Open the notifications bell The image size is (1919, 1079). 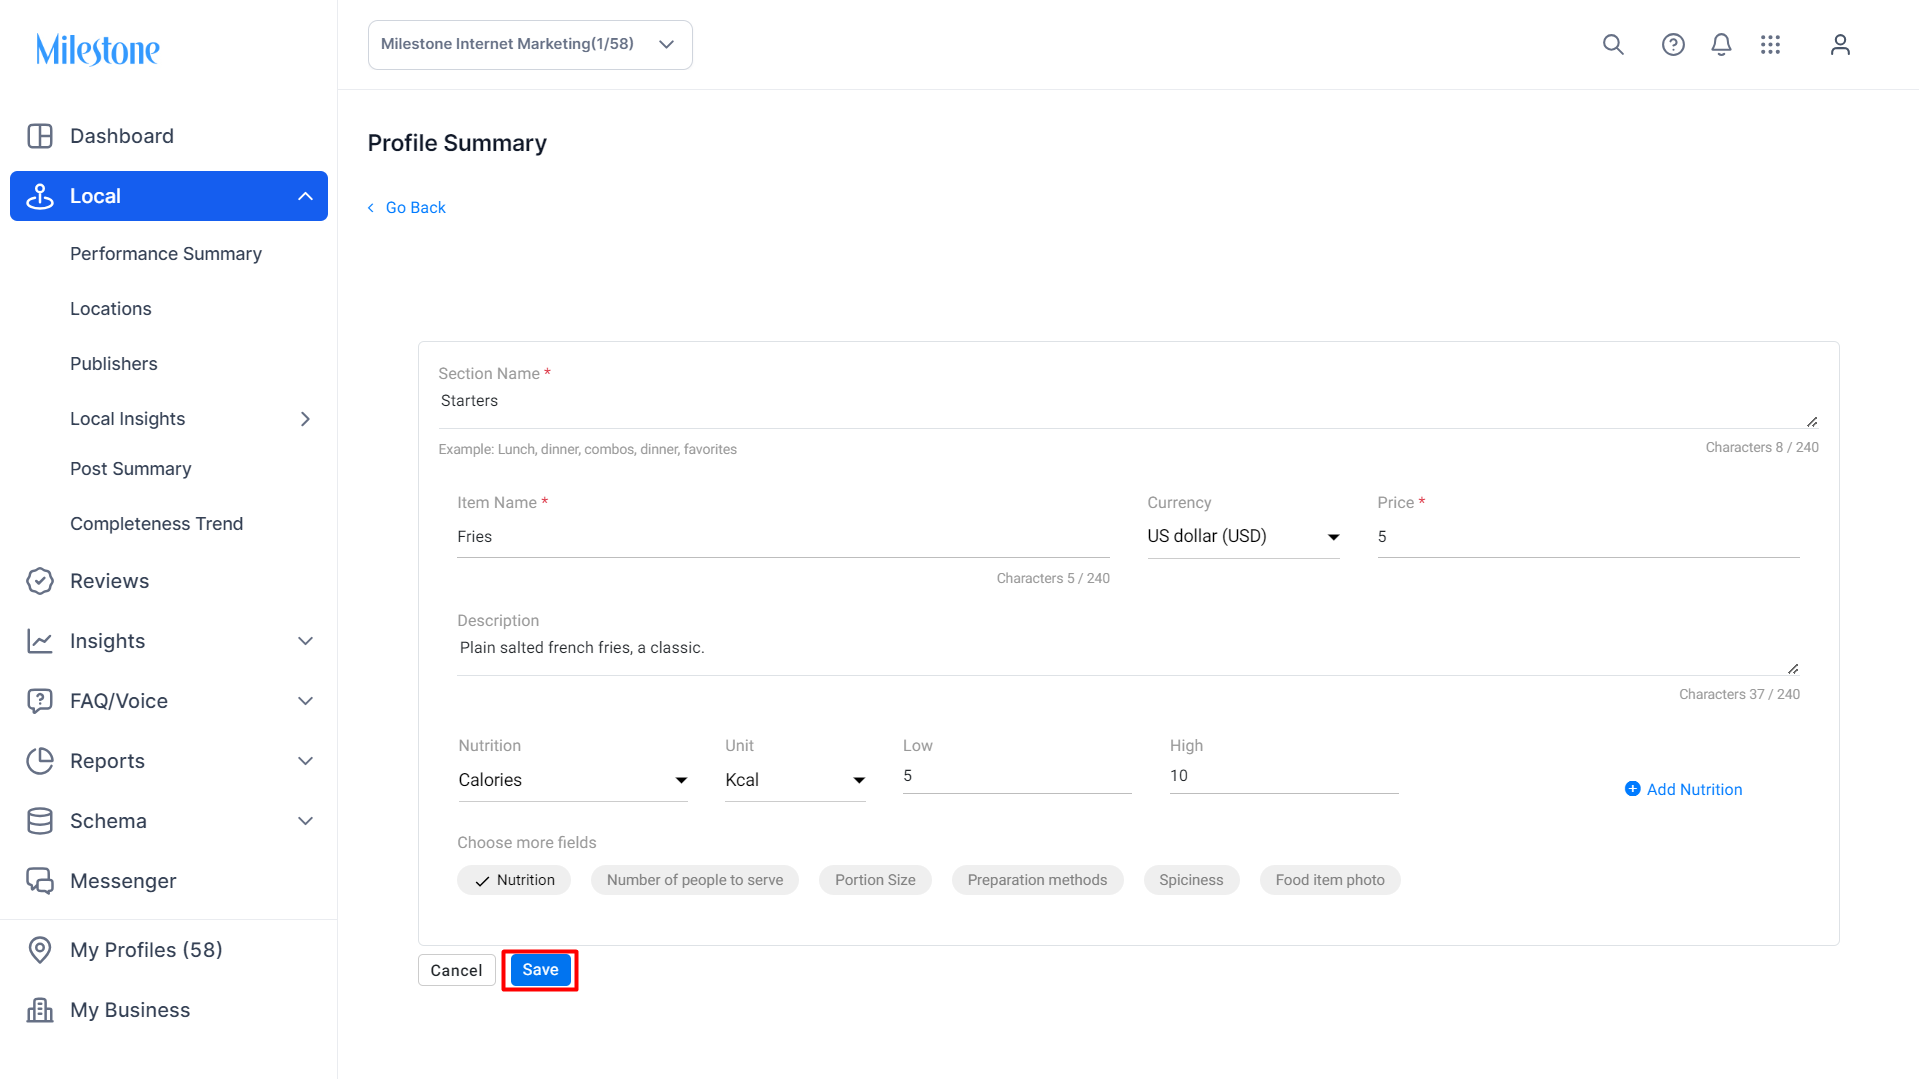click(x=1721, y=45)
